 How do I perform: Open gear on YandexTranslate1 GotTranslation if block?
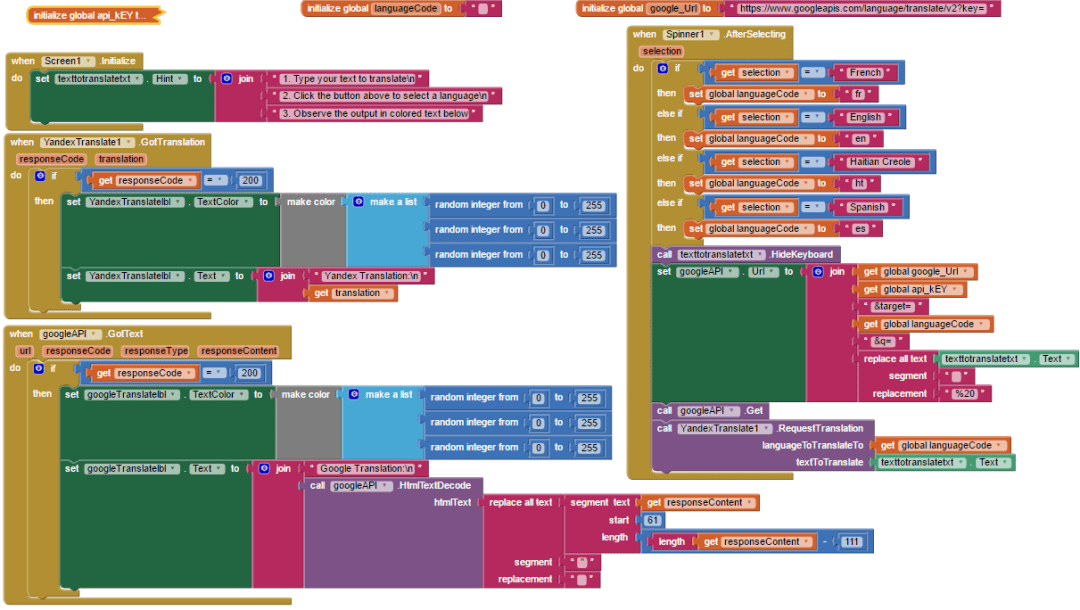[41, 176]
